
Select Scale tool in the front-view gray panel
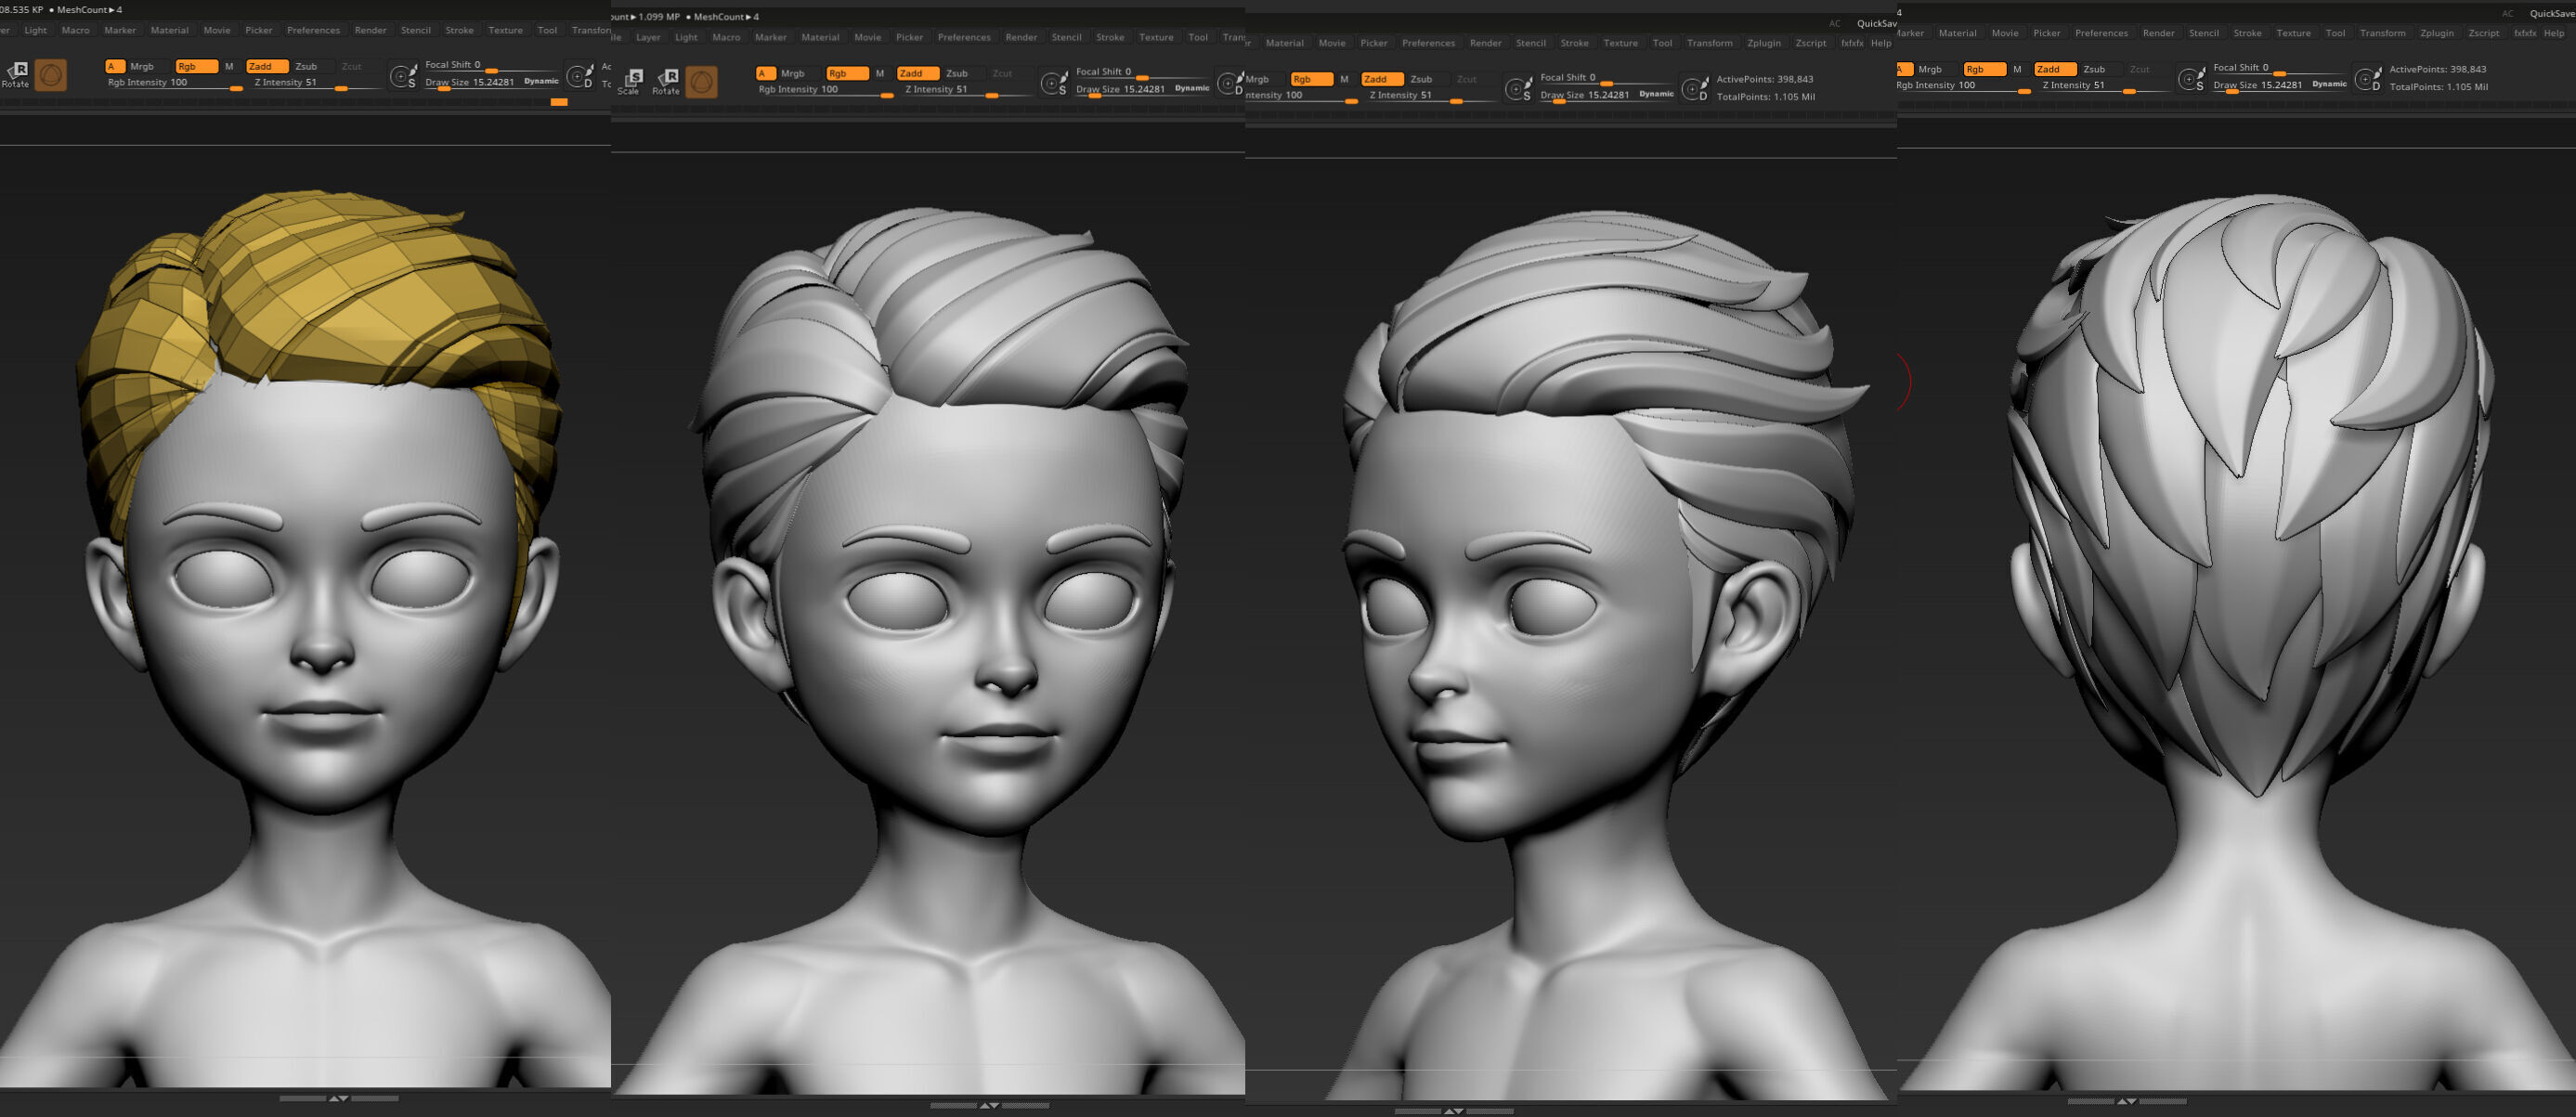point(629,81)
